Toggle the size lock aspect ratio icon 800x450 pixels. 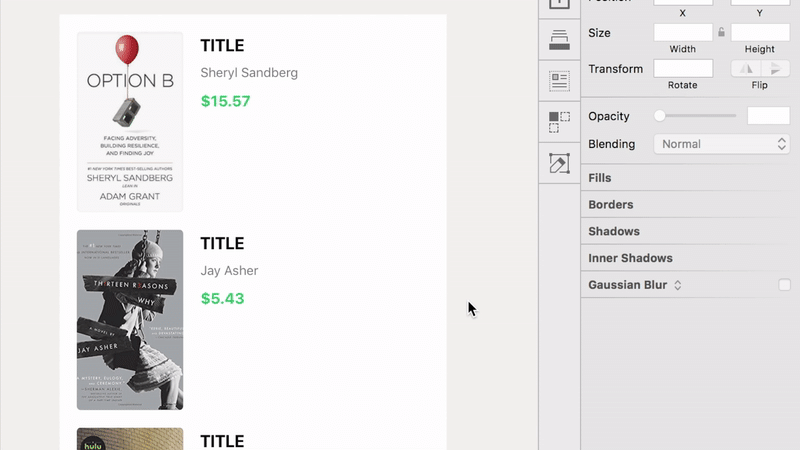coord(721,32)
